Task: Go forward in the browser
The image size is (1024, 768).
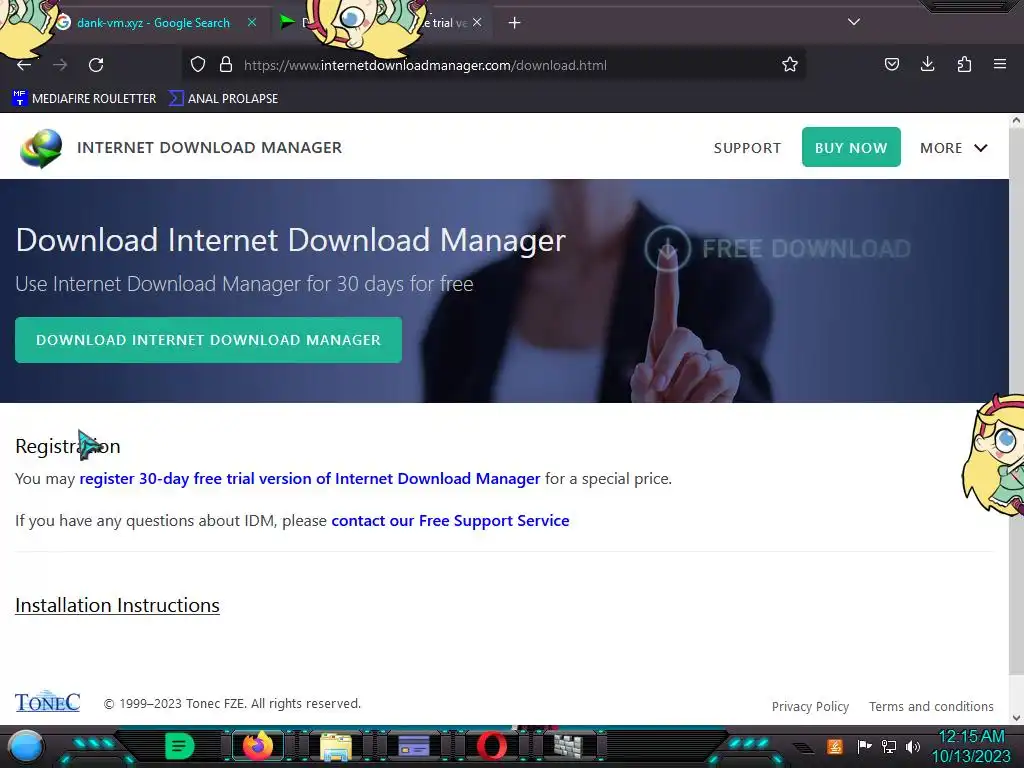Action: click(60, 65)
